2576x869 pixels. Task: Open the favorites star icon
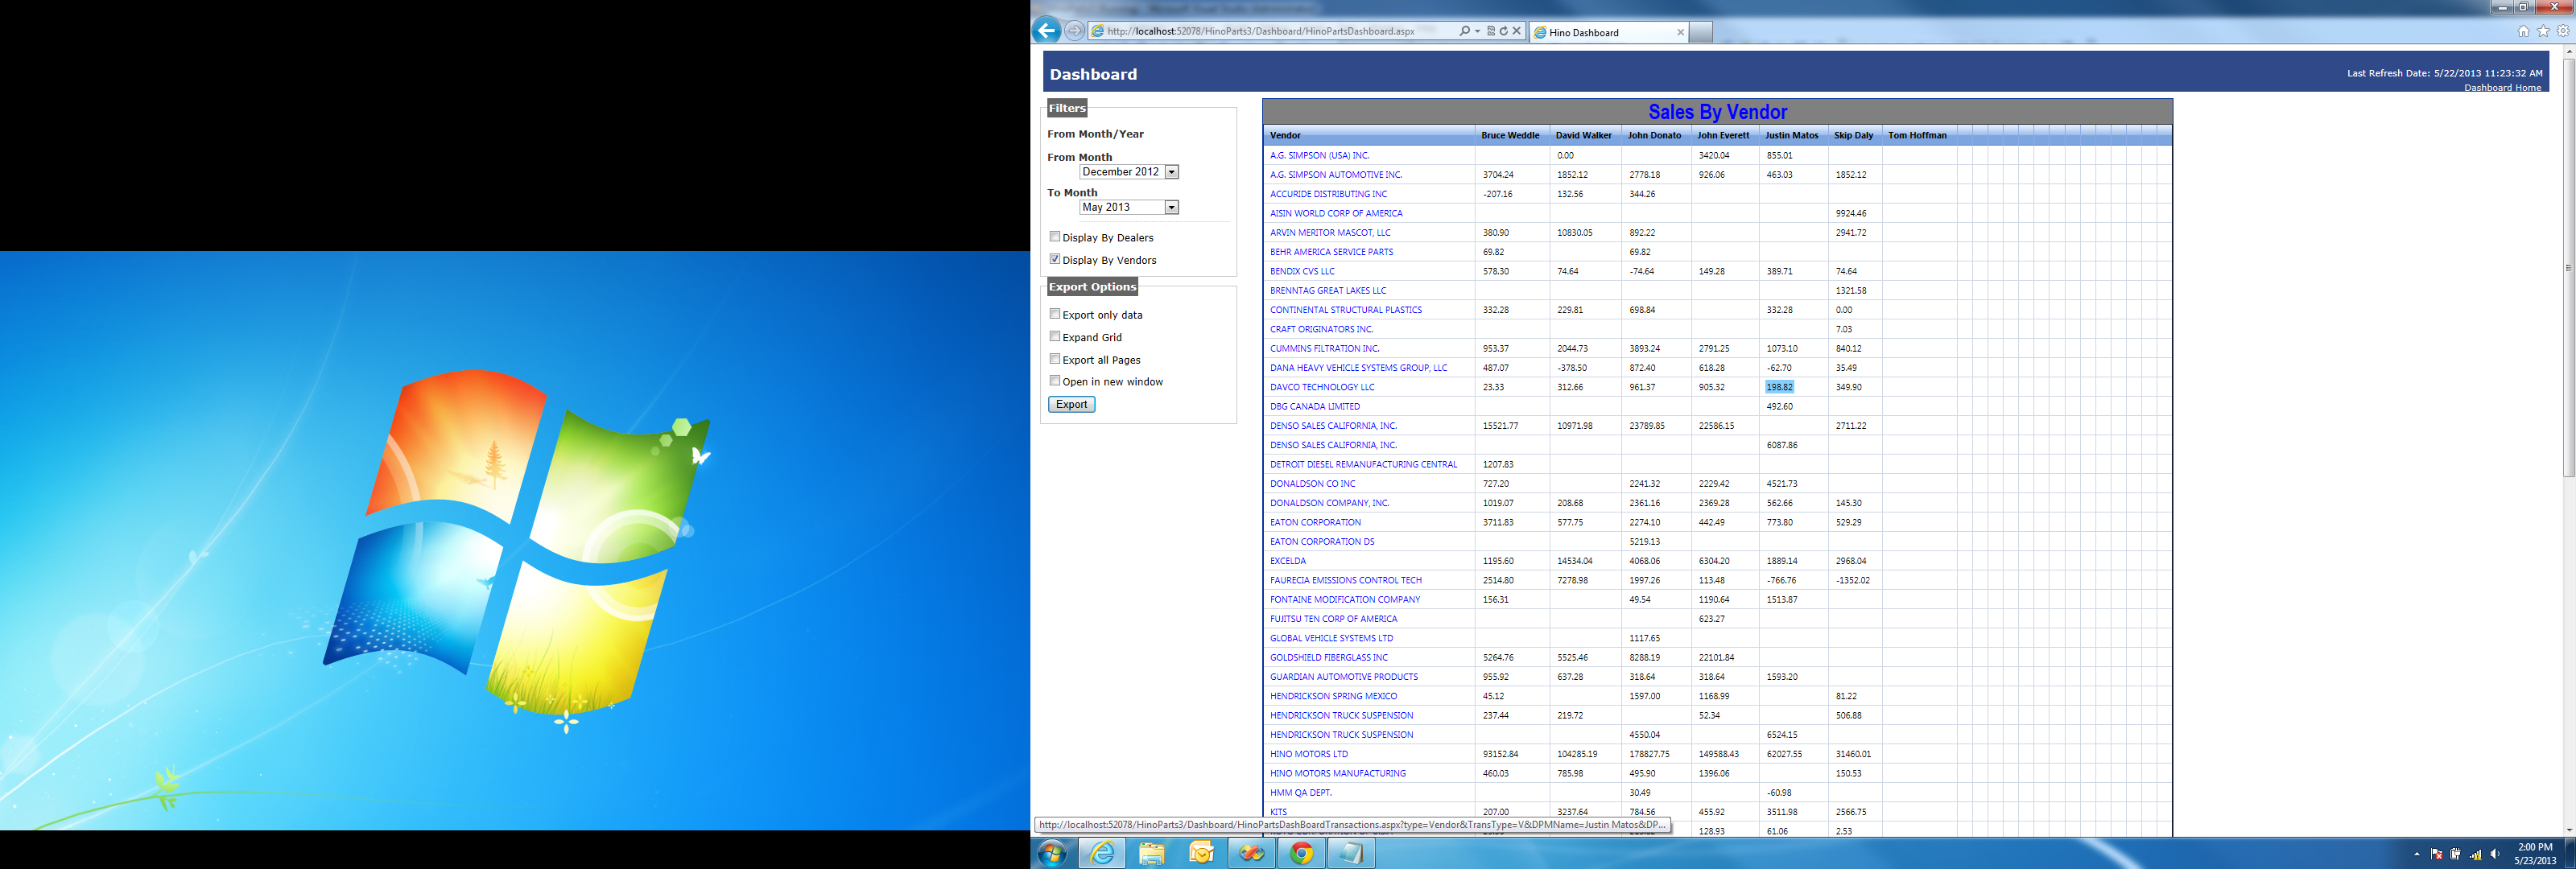pyautogui.click(x=2543, y=31)
